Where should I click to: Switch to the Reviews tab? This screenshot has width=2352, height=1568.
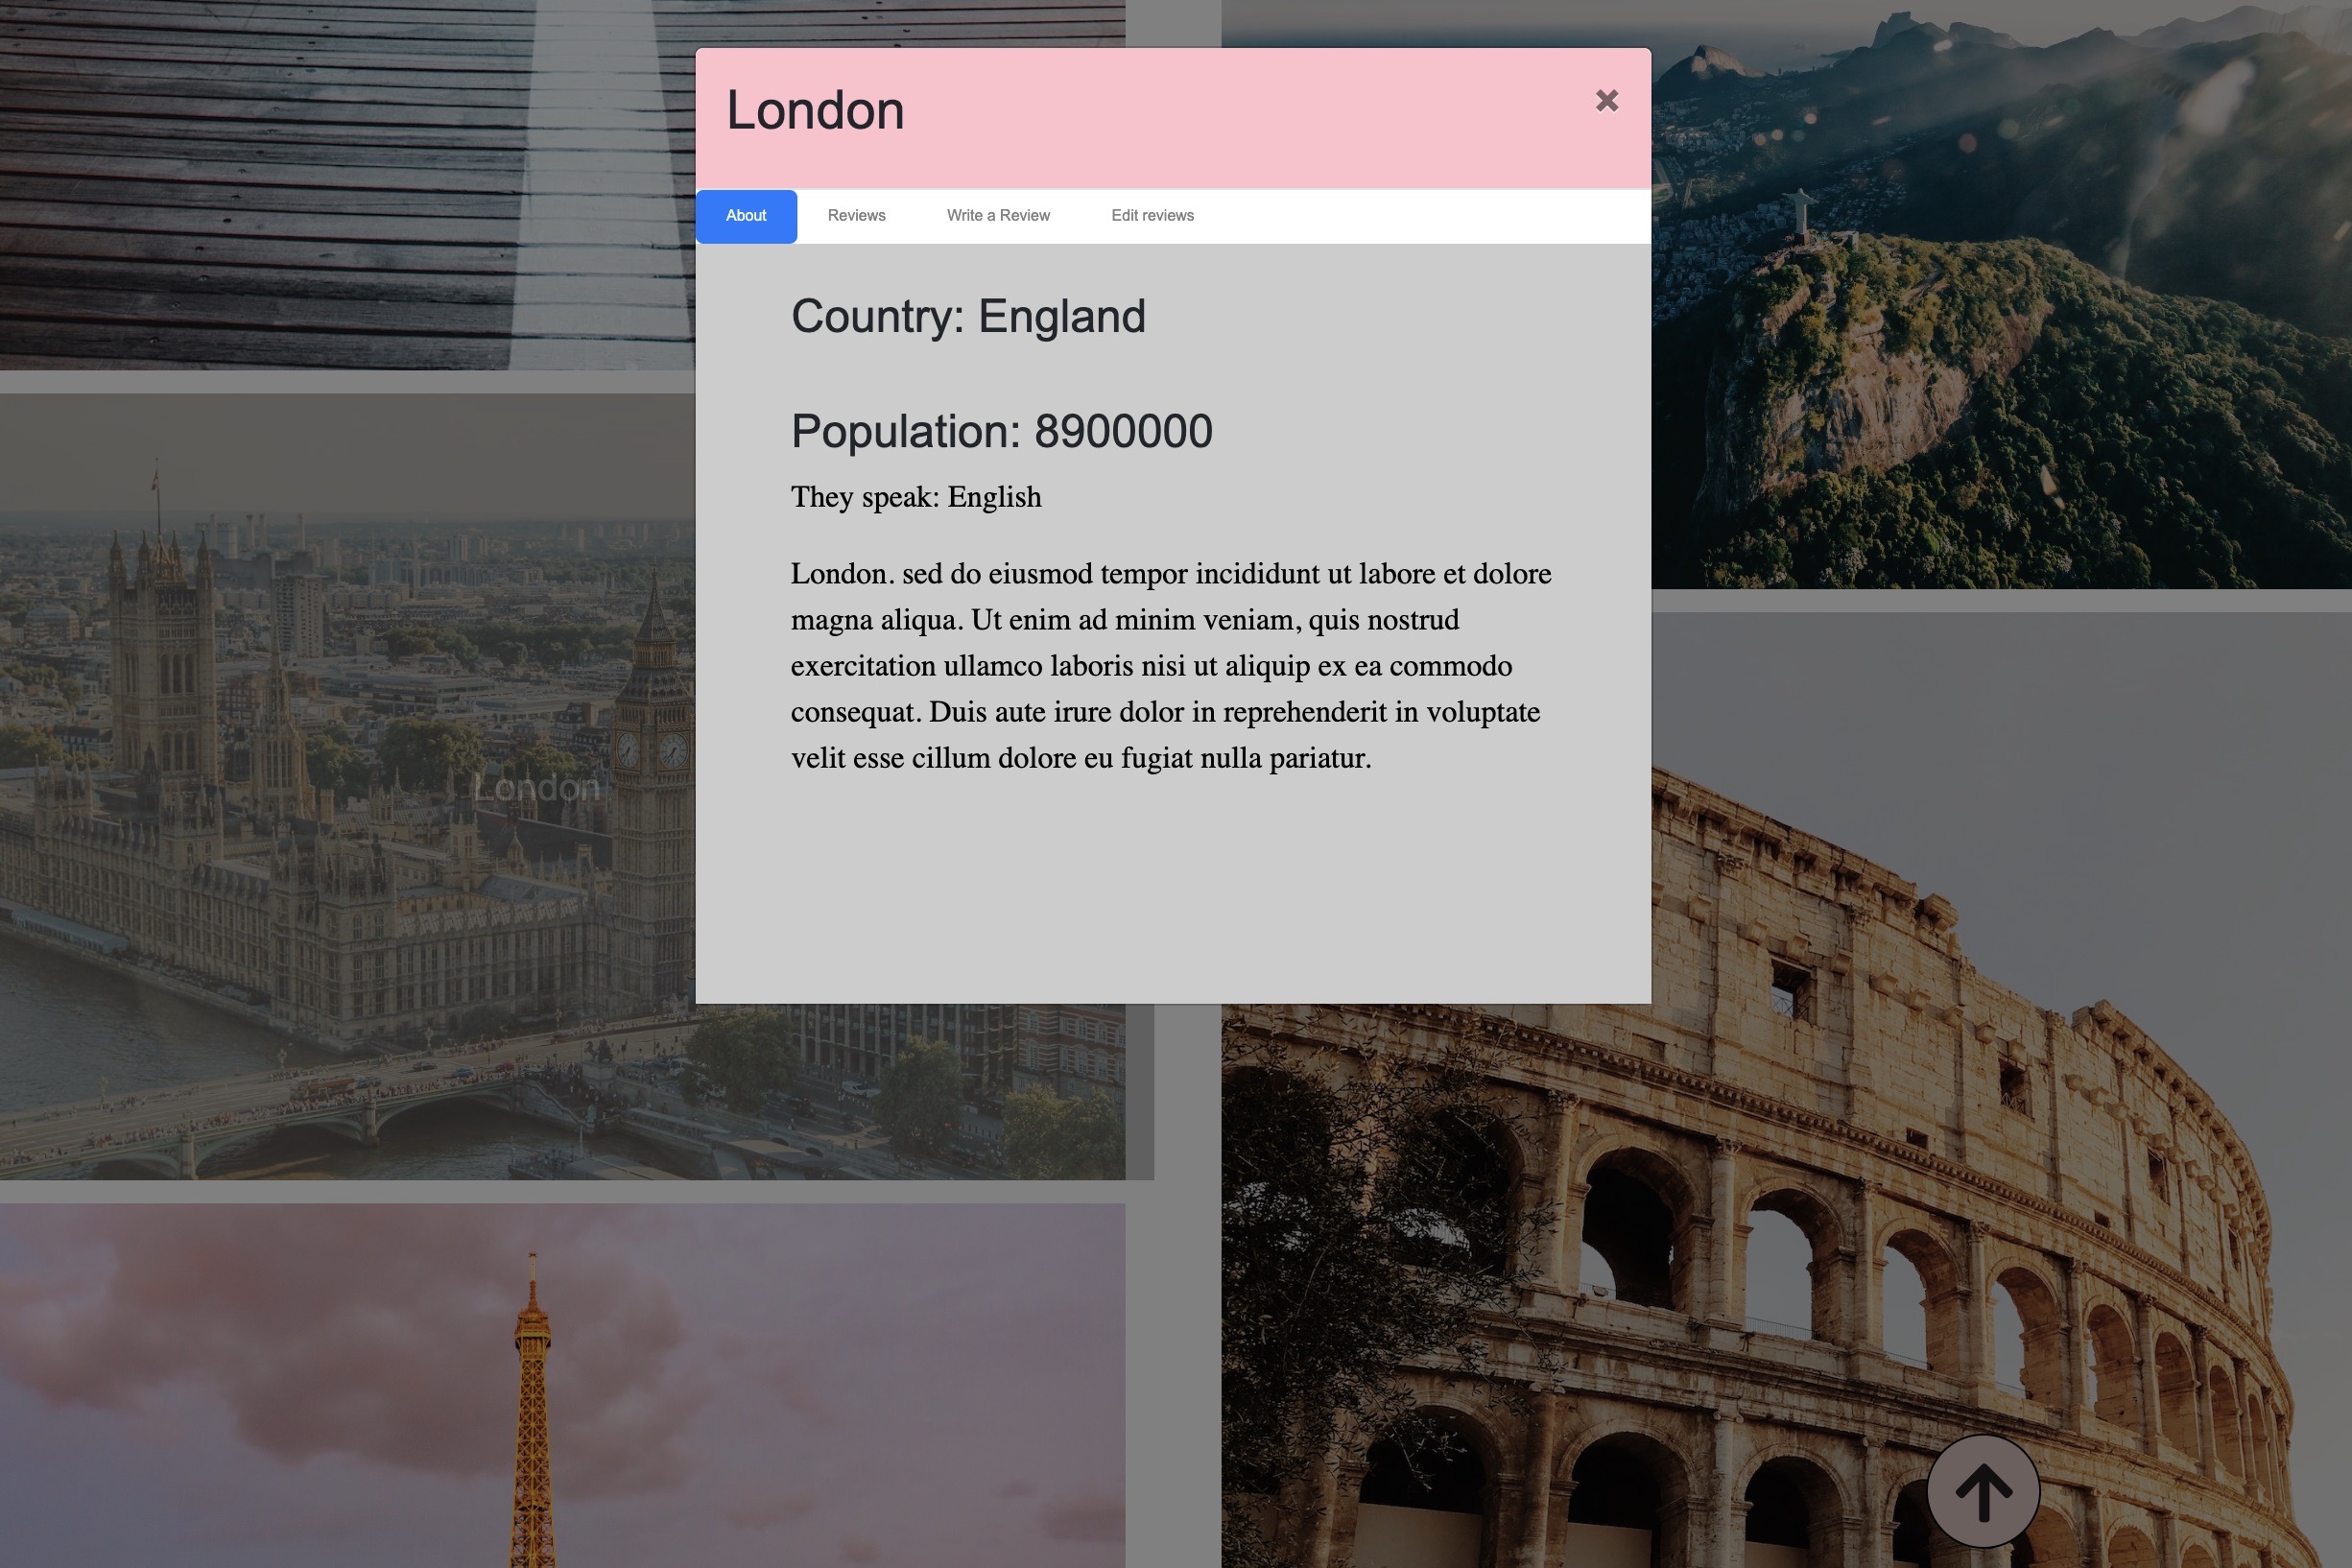click(856, 216)
